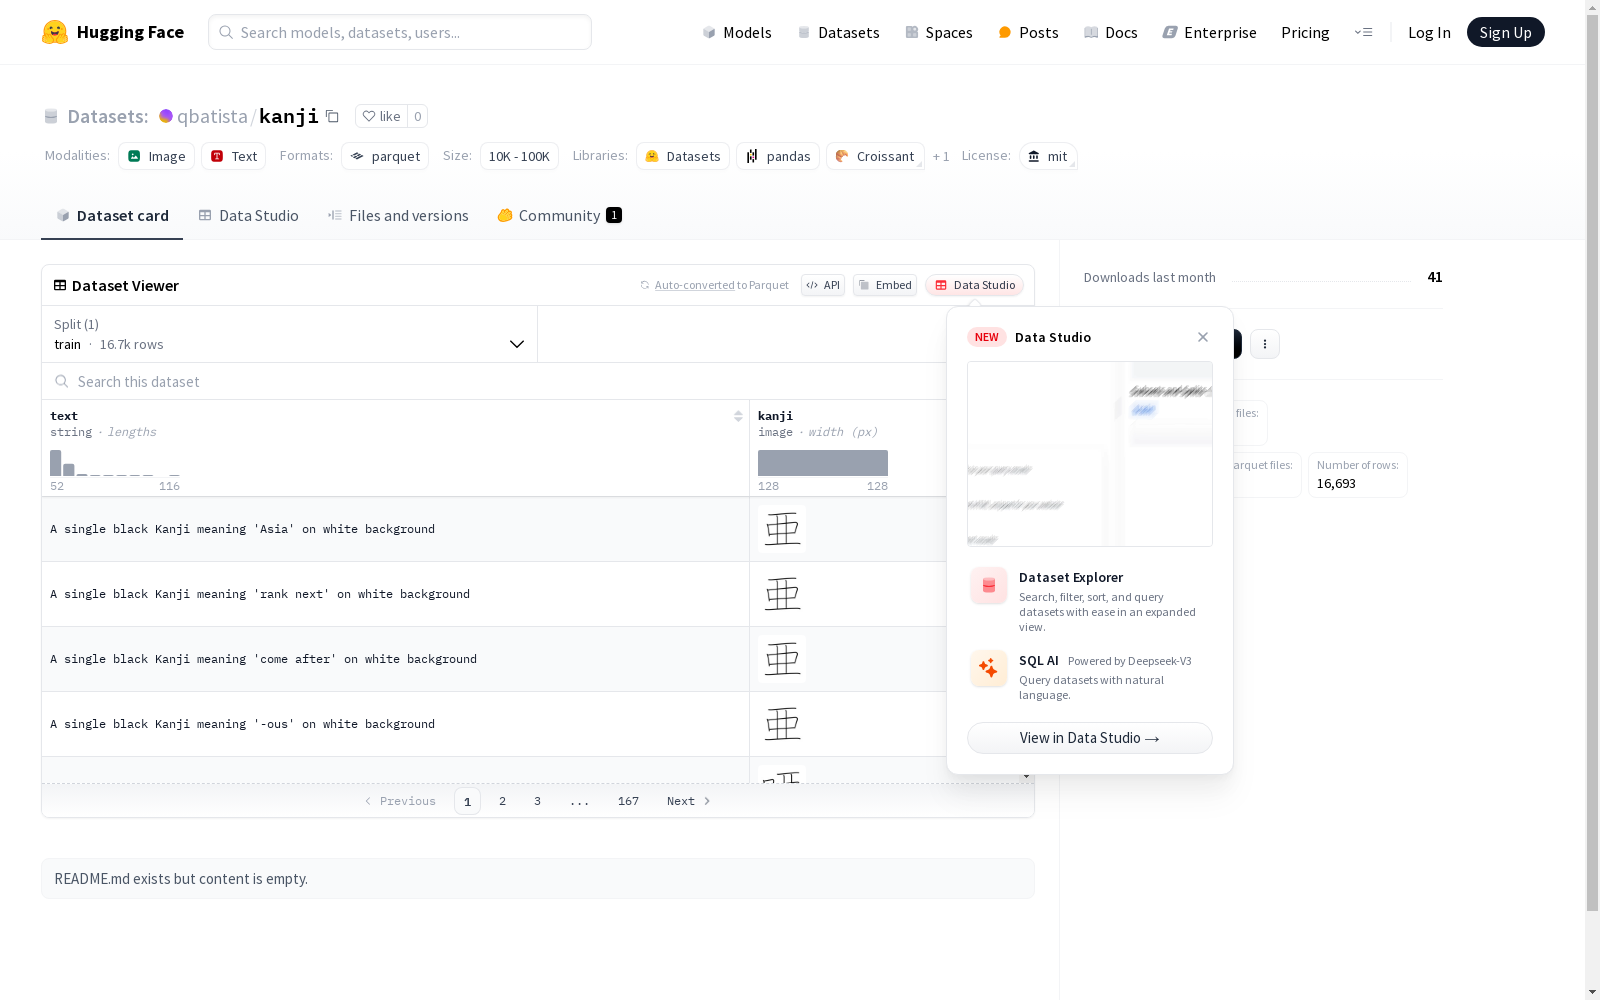Focus the Search this dataset field
This screenshot has width=1600, height=1000.
494,381
